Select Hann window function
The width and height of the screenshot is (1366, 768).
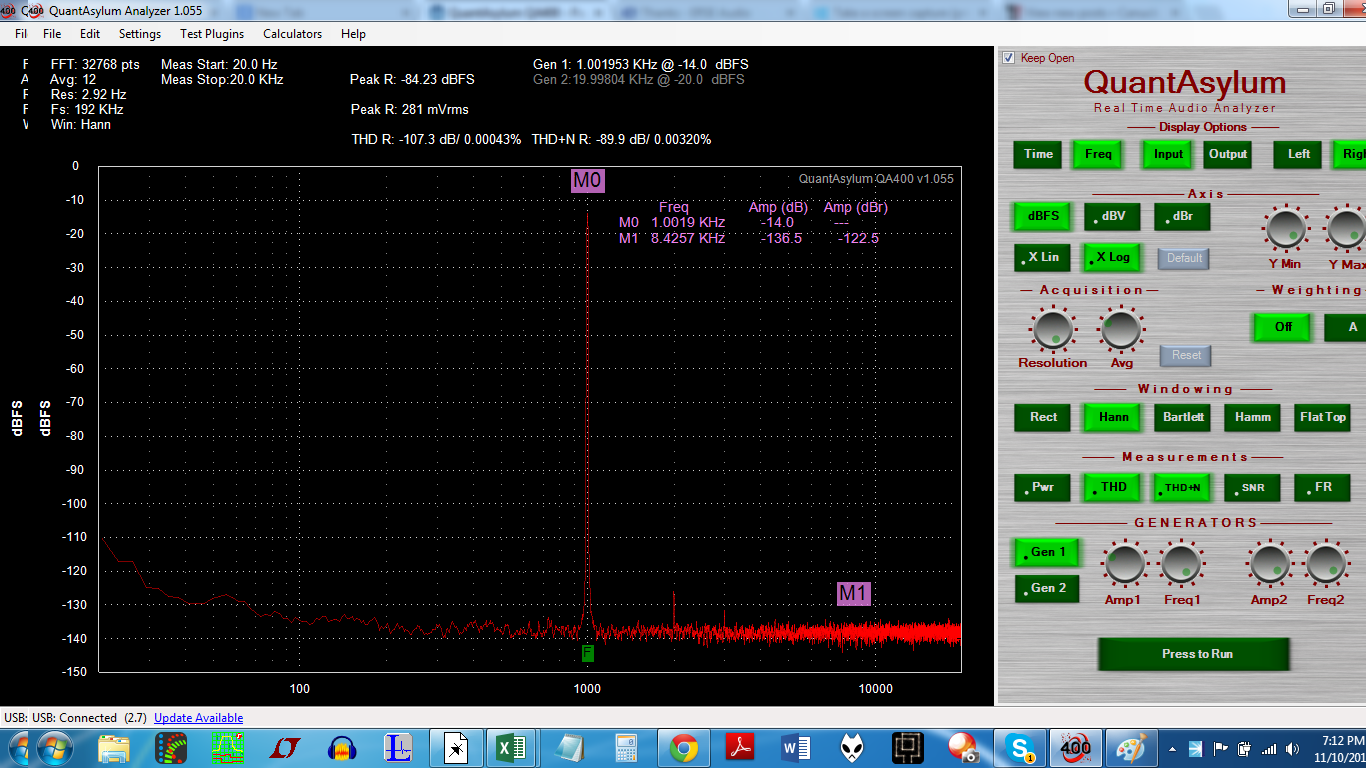1113,417
